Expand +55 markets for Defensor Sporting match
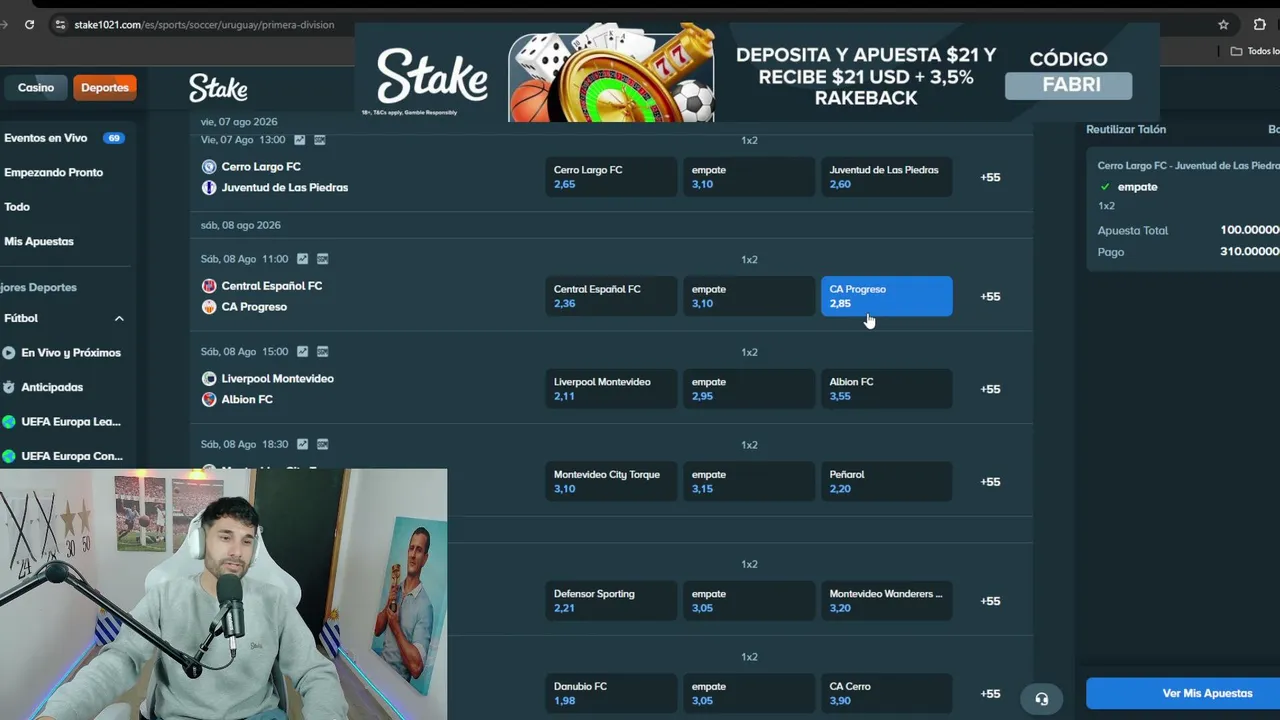This screenshot has height=720, width=1280. coord(990,601)
